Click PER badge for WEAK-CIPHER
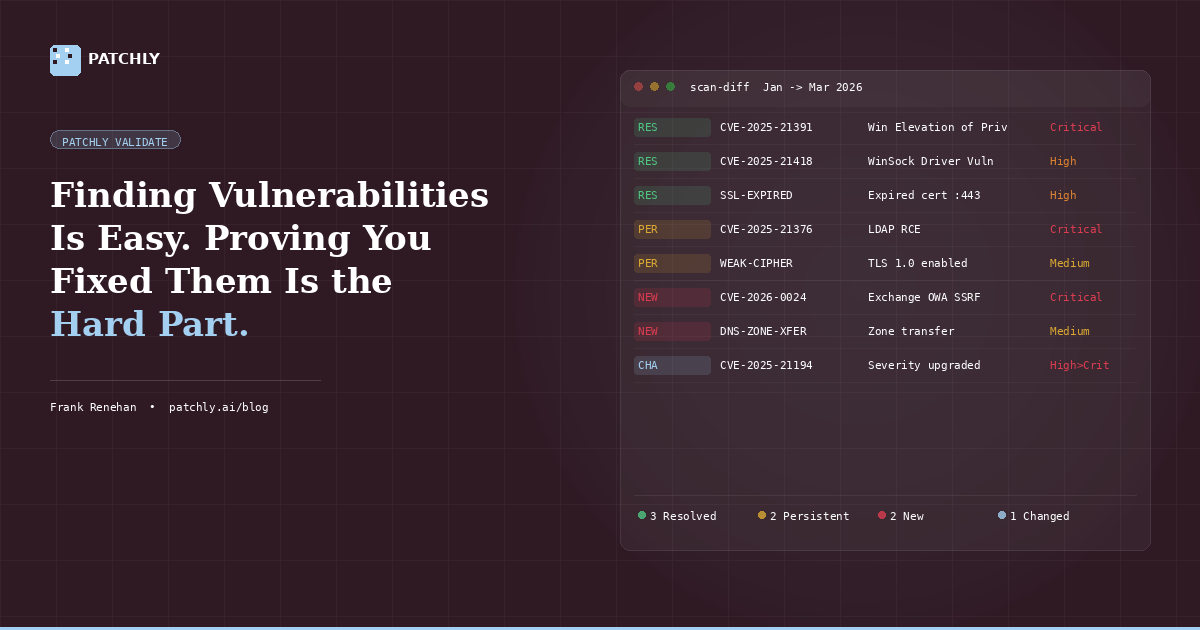The height and width of the screenshot is (630, 1200). click(672, 263)
